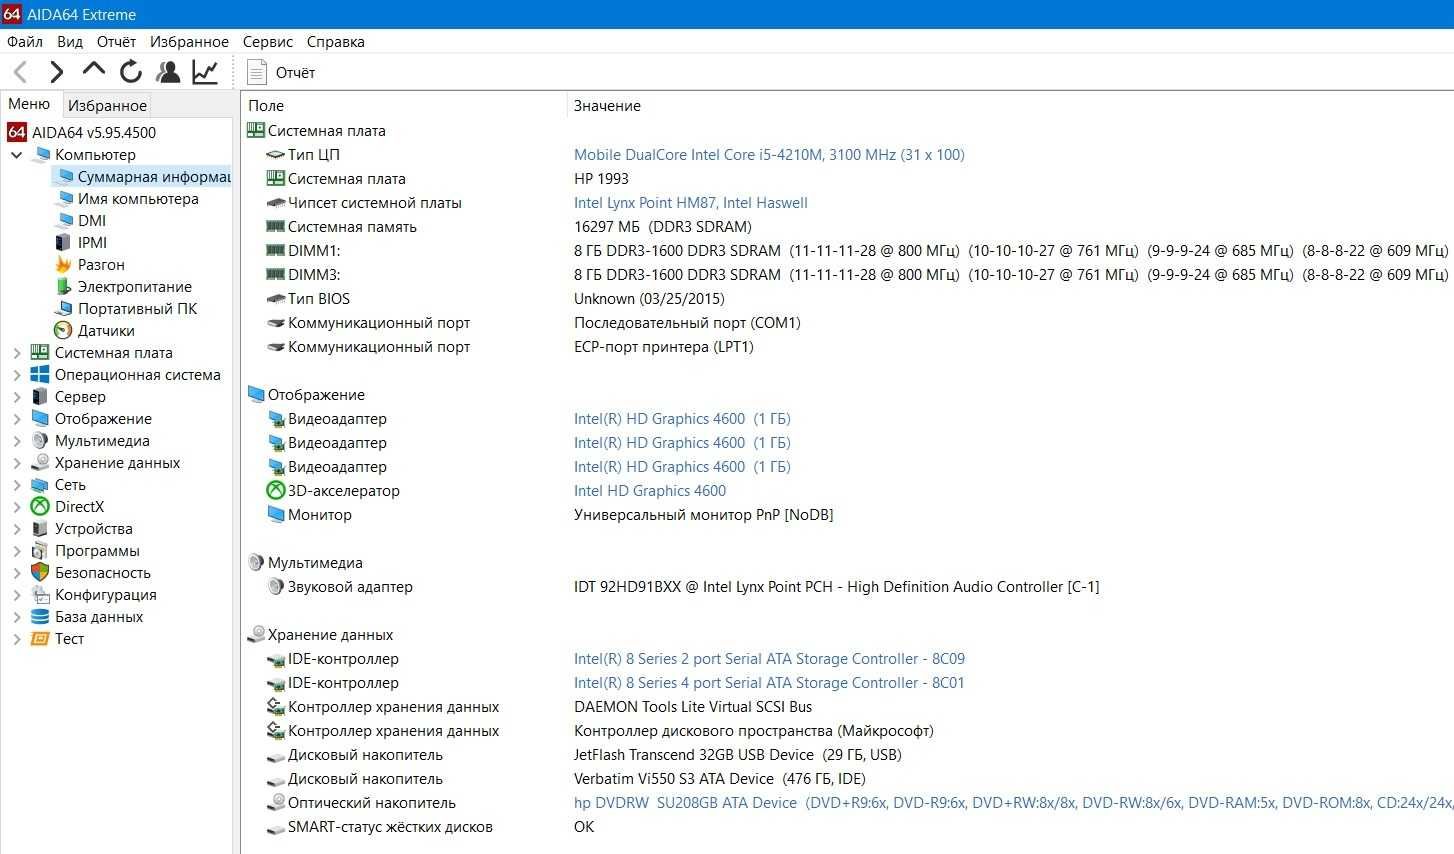This screenshot has height=854, width=1454.
Task: Click the Forward navigation arrow
Action: (57, 72)
